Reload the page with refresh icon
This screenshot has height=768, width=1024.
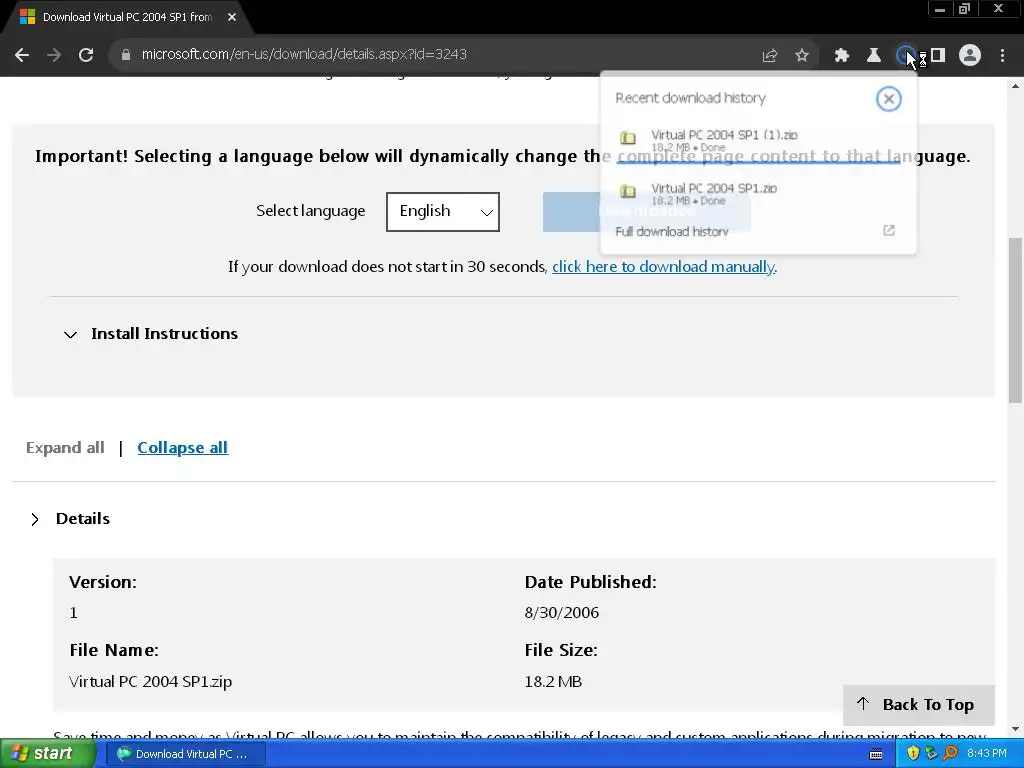tap(86, 55)
